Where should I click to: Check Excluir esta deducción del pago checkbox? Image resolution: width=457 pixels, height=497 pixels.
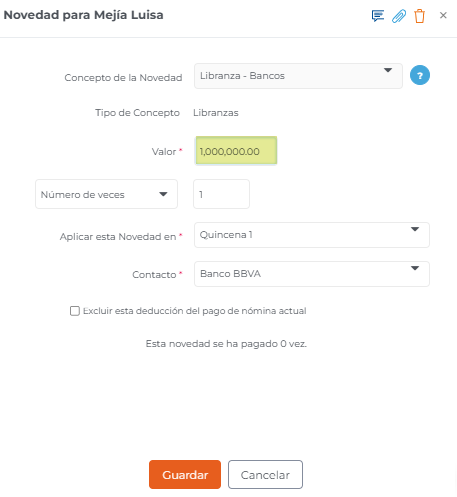click(75, 311)
